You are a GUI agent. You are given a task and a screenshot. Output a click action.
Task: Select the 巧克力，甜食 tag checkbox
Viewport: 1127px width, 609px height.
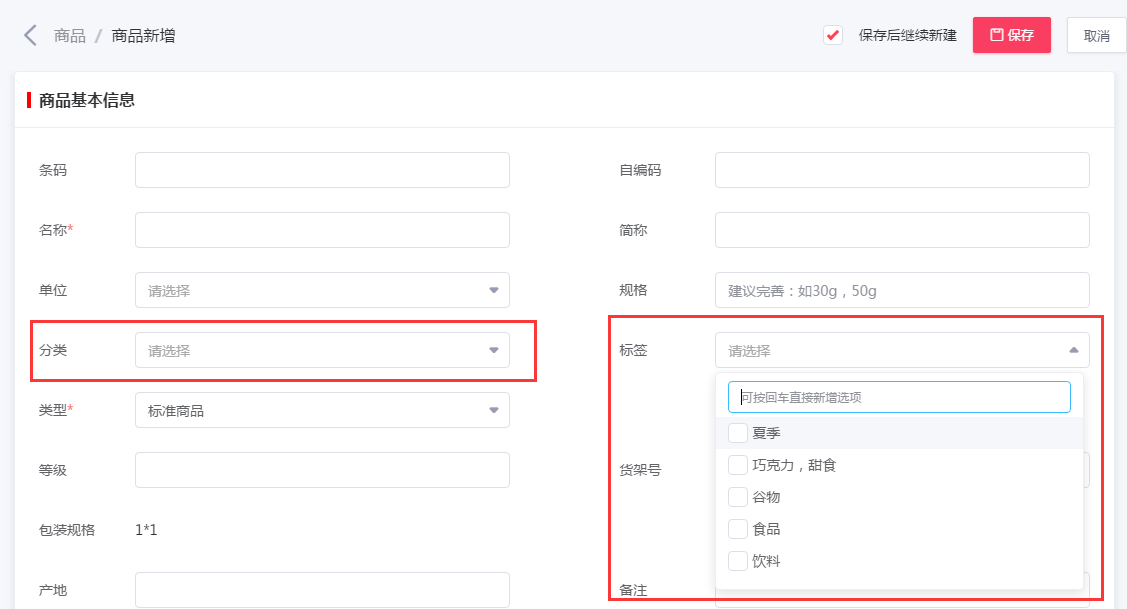(738, 465)
